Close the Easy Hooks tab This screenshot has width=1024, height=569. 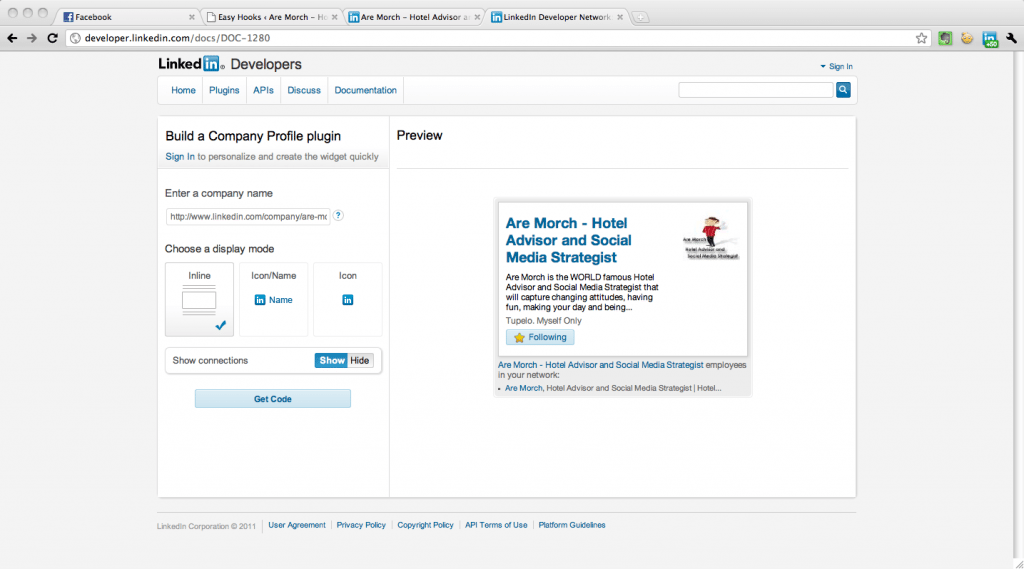(x=334, y=17)
